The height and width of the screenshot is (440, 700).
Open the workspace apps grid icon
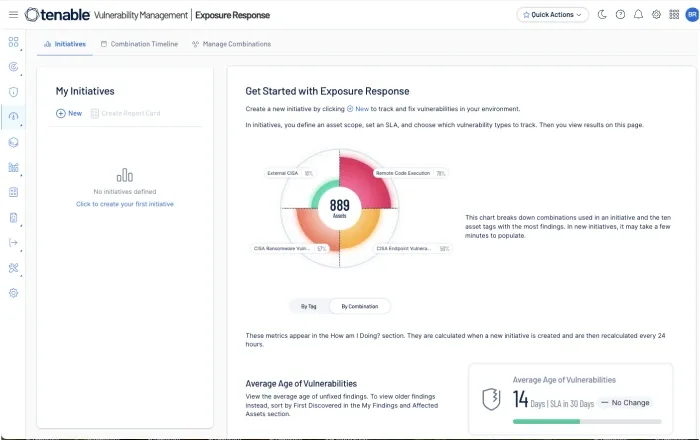tap(674, 15)
